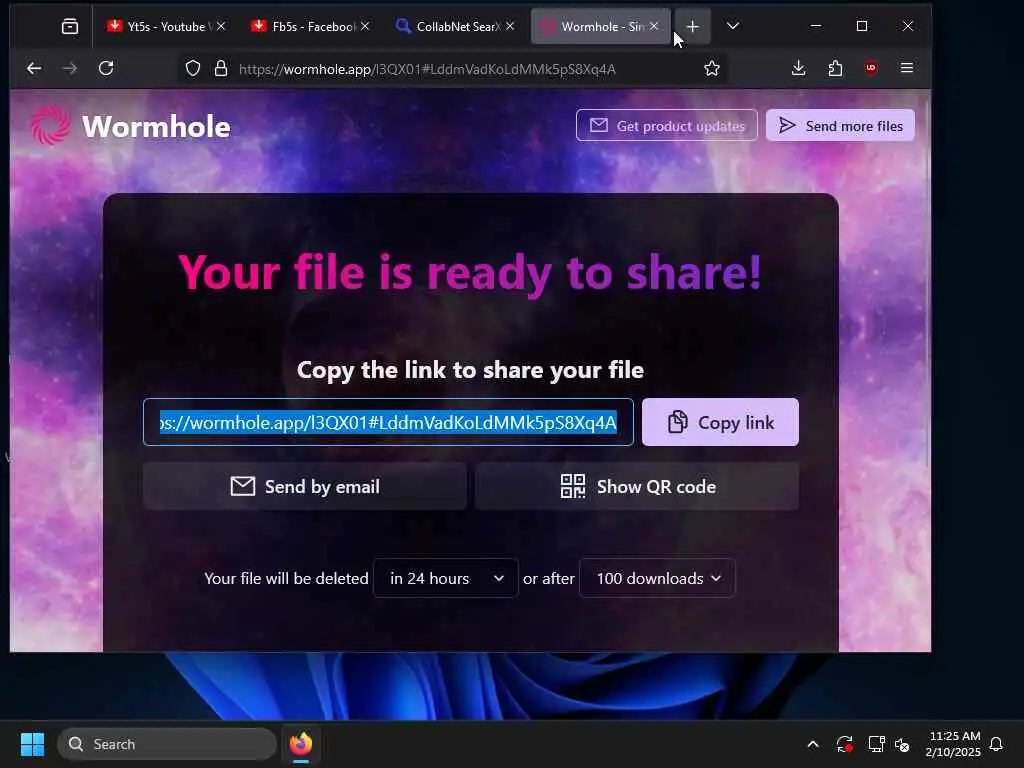The image size is (1024, 768).
Task: Open the 'in 24 hours' deletion dropdown
Action: coord(445,578)
